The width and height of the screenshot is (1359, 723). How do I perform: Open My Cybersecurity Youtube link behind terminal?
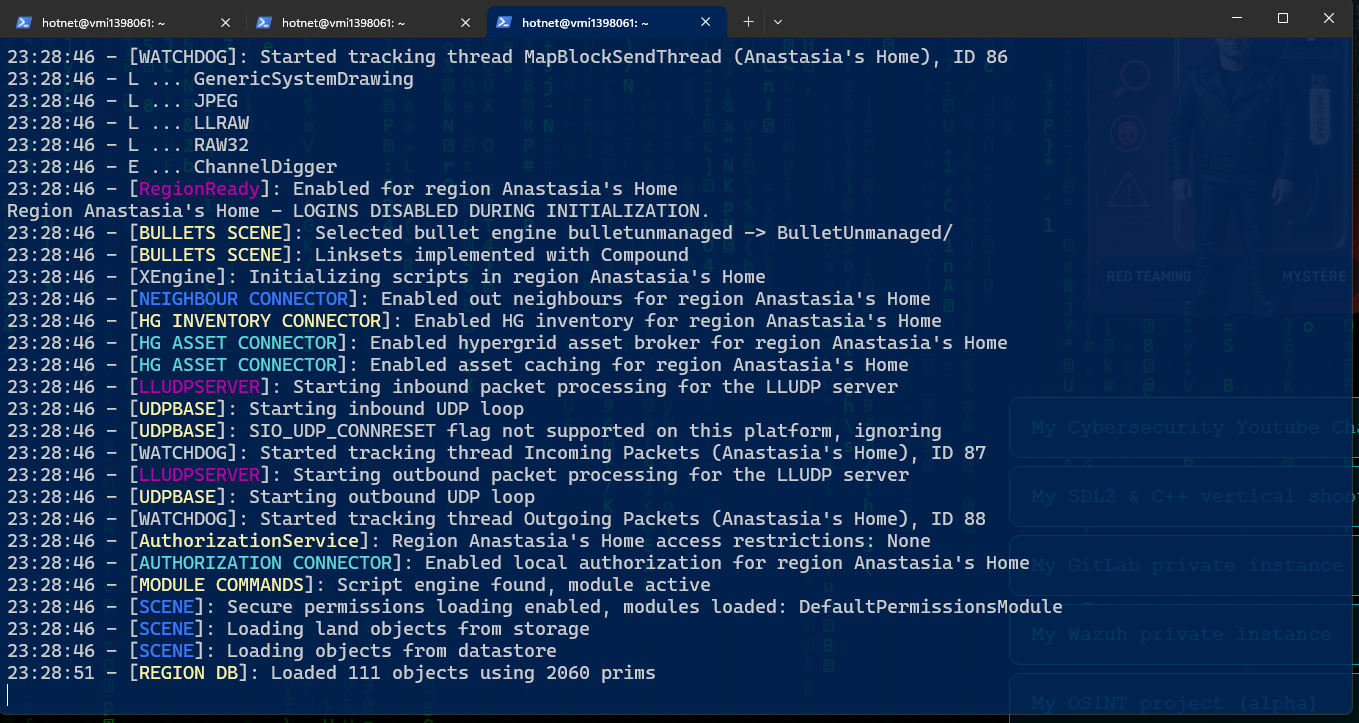coord(1184,428)
